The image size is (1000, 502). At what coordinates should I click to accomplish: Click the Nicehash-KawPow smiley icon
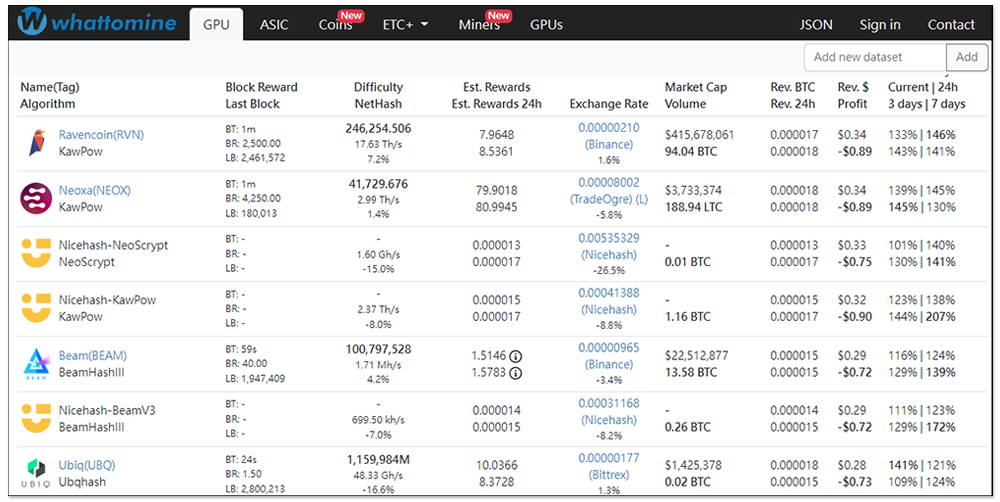tap(36, 308)
